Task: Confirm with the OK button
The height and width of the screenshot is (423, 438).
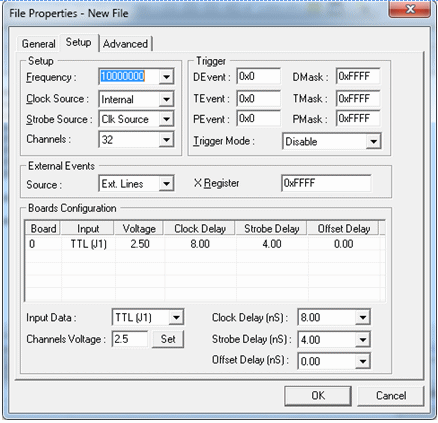Action: [x=318, y=396]
